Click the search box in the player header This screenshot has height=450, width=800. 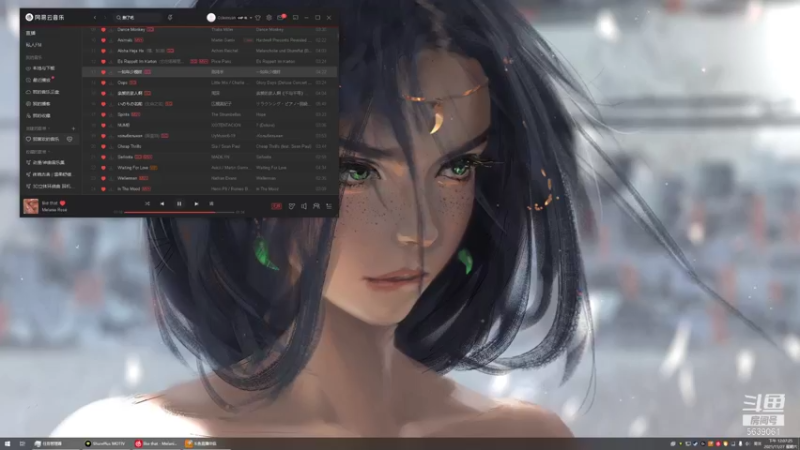coord(137,17)
